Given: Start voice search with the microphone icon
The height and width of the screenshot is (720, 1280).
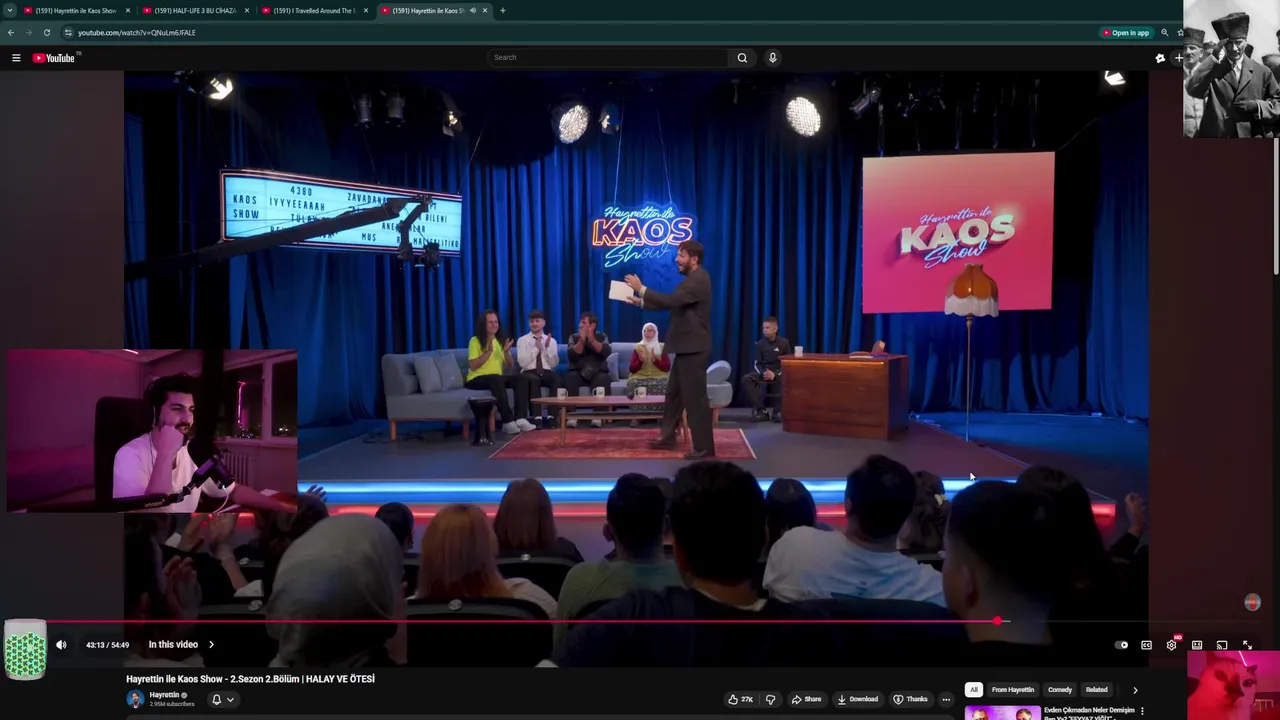Looking at the screenshot, I should point(772,57).
